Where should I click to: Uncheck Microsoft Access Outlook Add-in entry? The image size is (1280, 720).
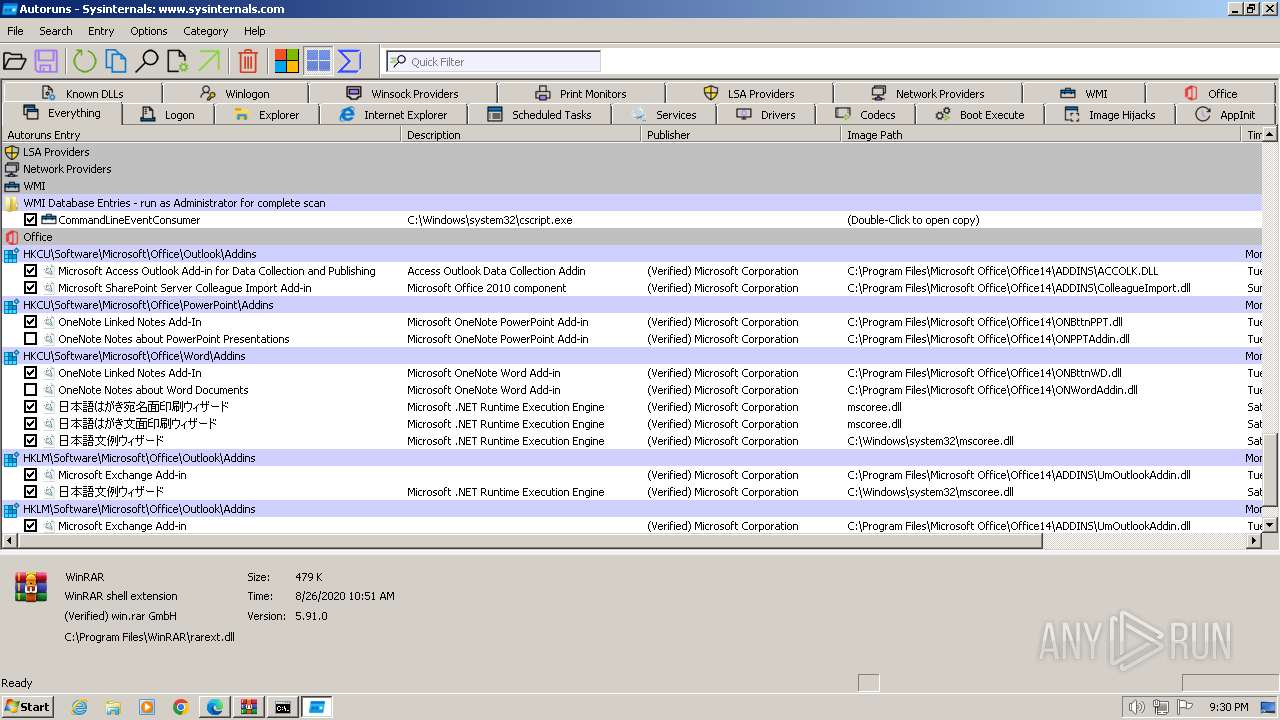pyautogui.click(x=31, y=271)
